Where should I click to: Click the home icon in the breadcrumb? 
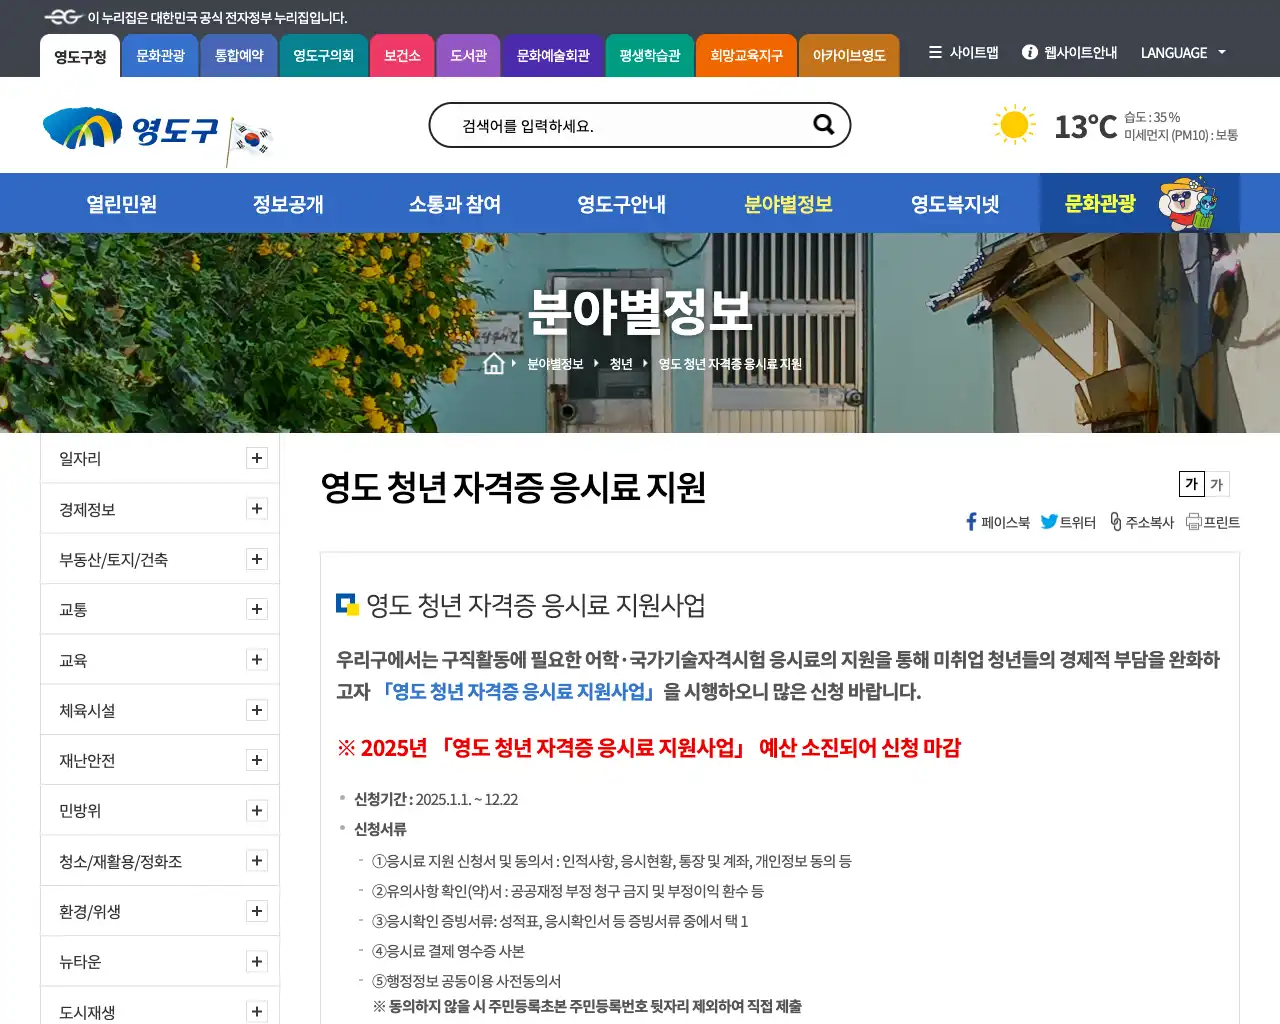[x=493, y=364]
